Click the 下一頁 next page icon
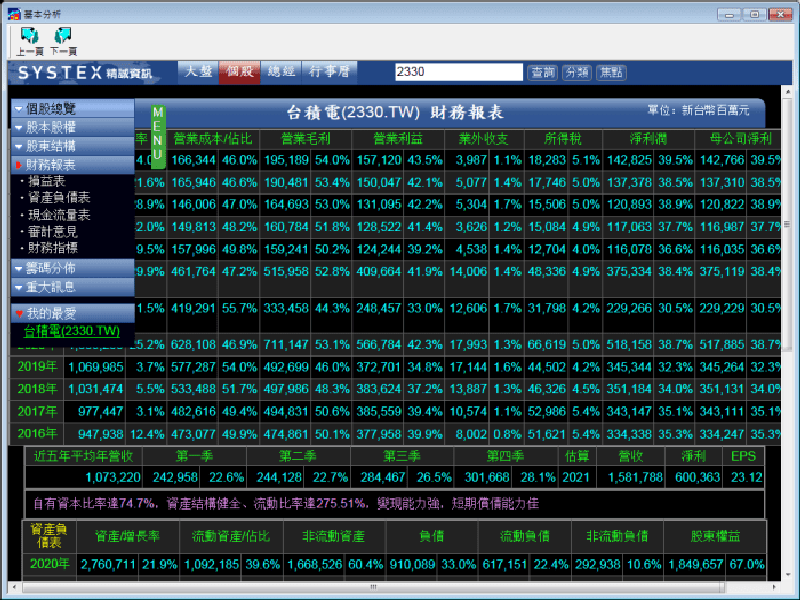Screen dimensions: 800x600 click(63, 38)
